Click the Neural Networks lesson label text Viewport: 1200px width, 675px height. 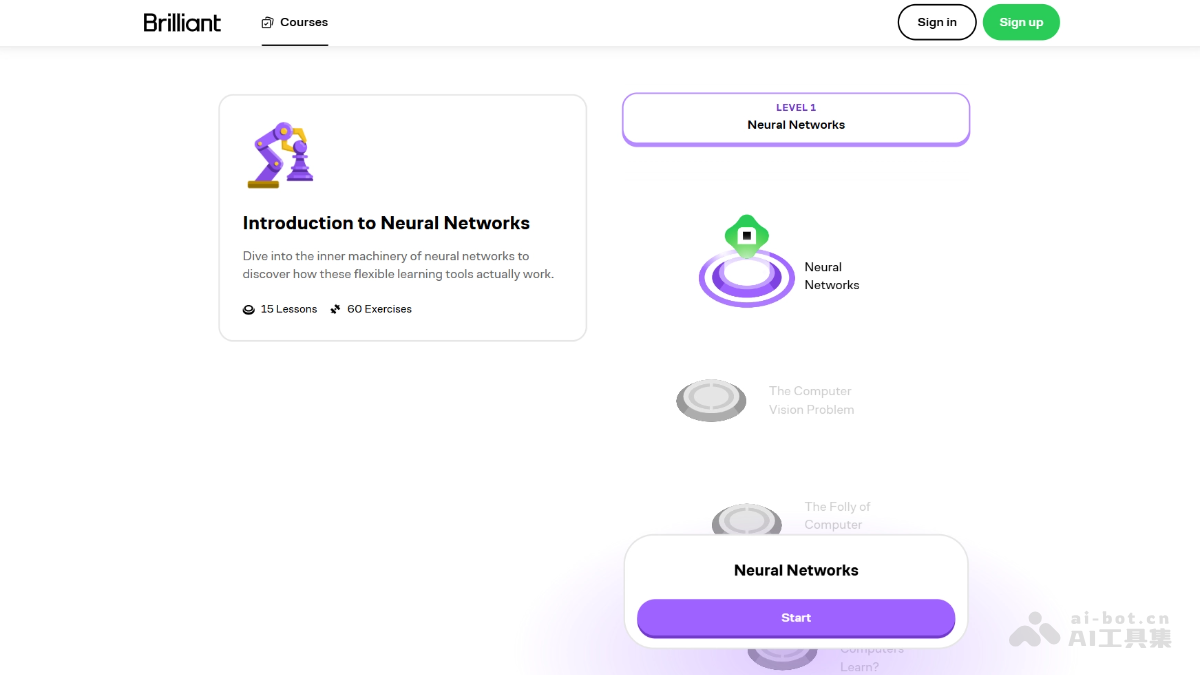[832, 276]
